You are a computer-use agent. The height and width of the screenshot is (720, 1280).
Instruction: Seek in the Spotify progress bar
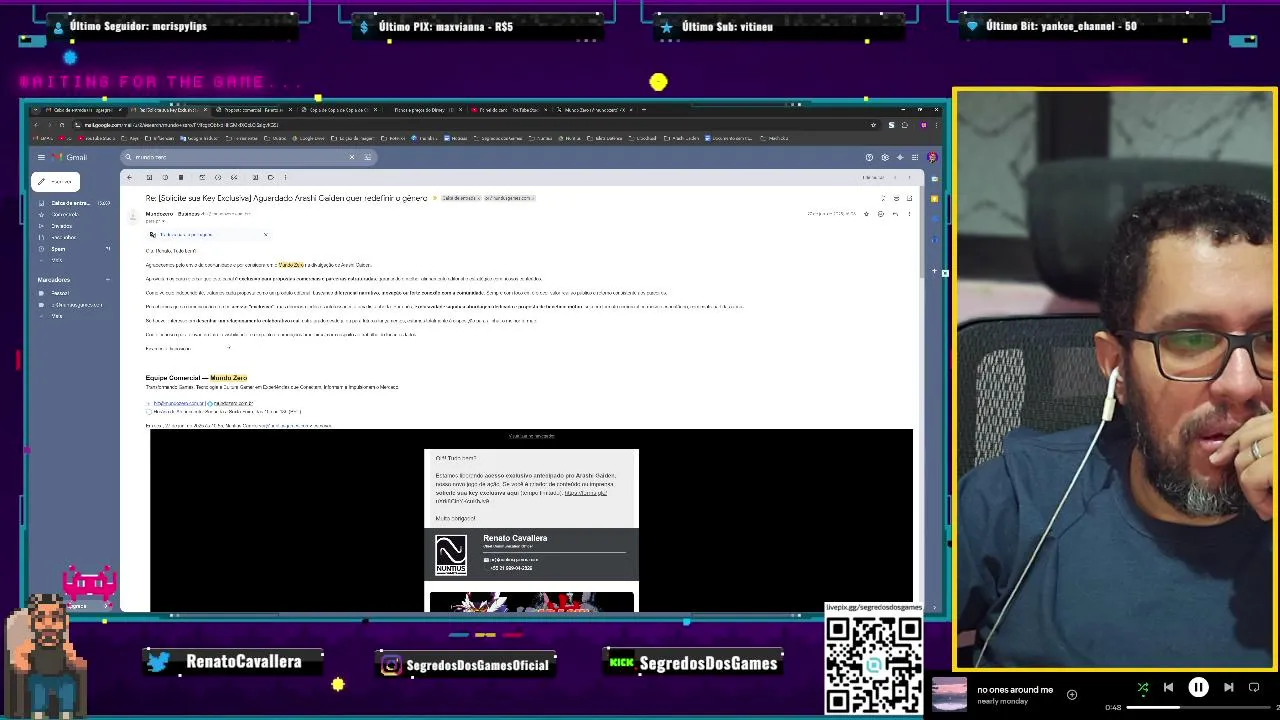tap(1198, 707)
